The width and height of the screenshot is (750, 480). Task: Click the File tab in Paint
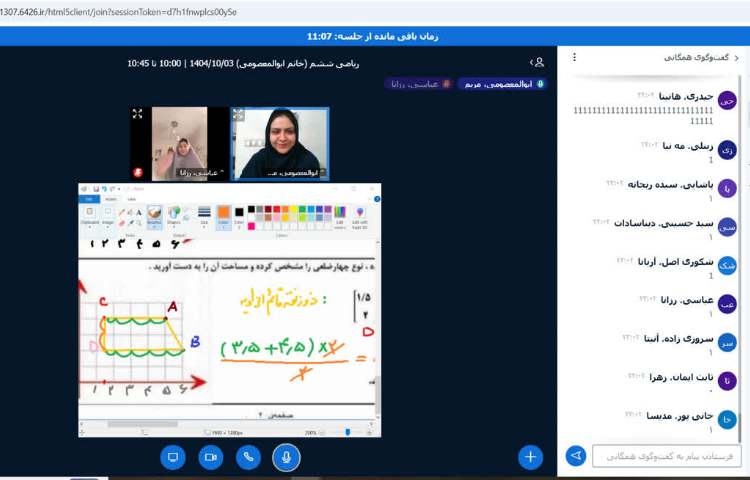click(x=88, y=199)
